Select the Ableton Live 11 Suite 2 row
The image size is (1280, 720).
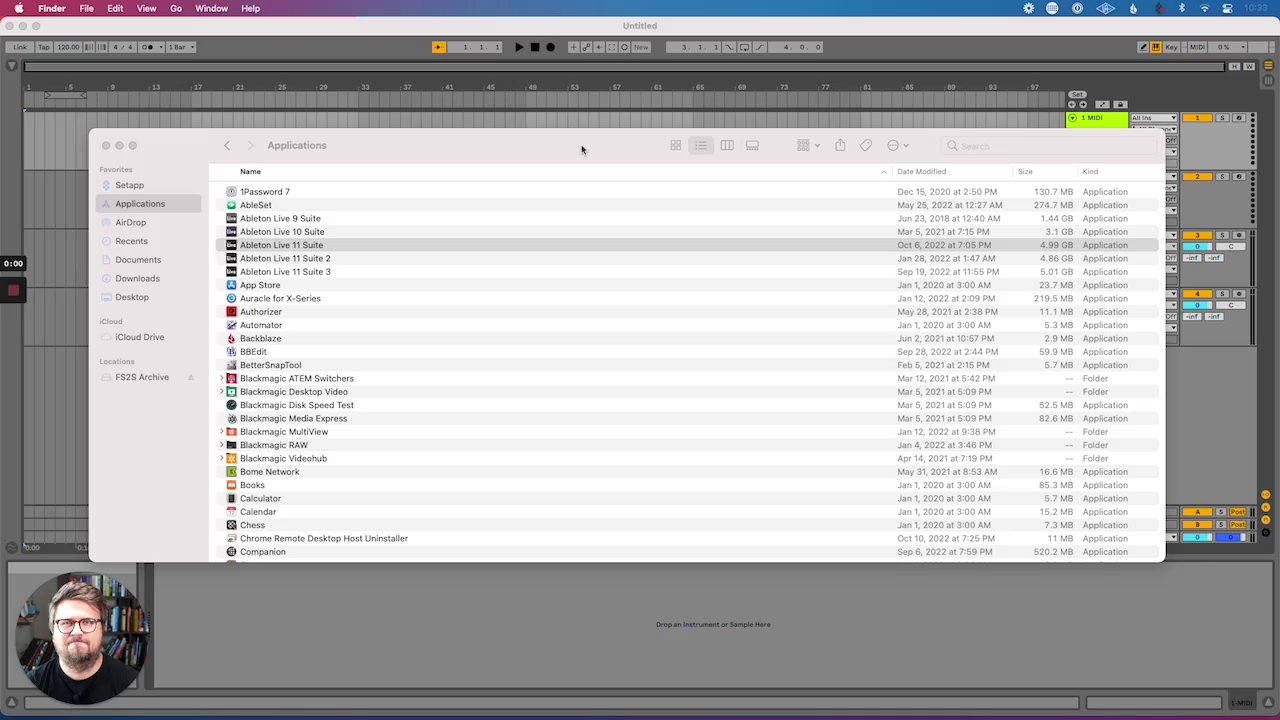687,259
